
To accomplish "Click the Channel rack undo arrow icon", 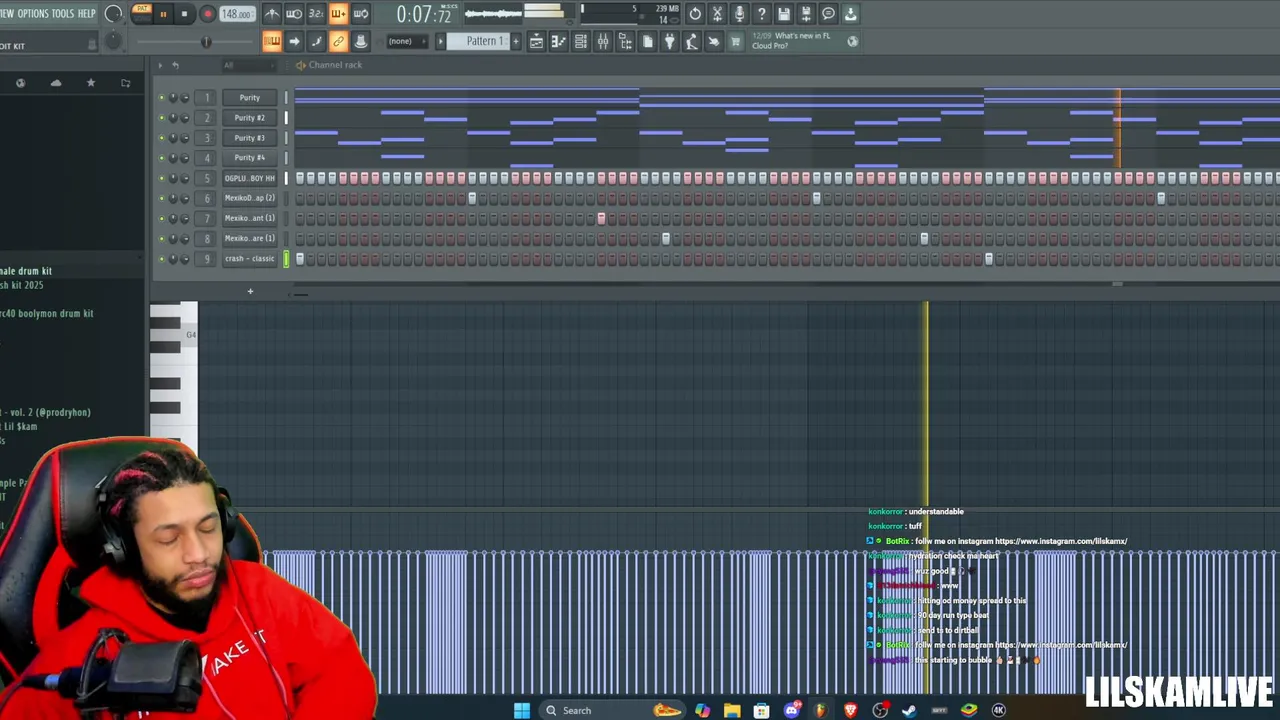I will click(175, 65).
